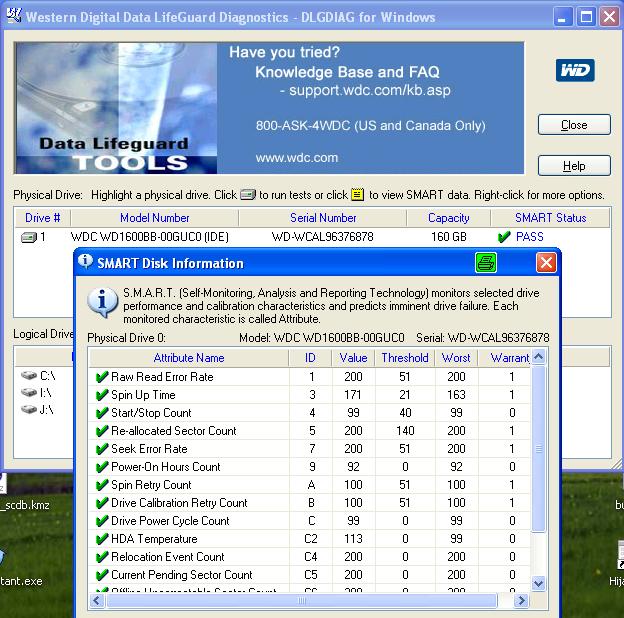The image size is (624, 618).
Task: Select drive 1 icon in physical drive list
Action: point(29,238)
